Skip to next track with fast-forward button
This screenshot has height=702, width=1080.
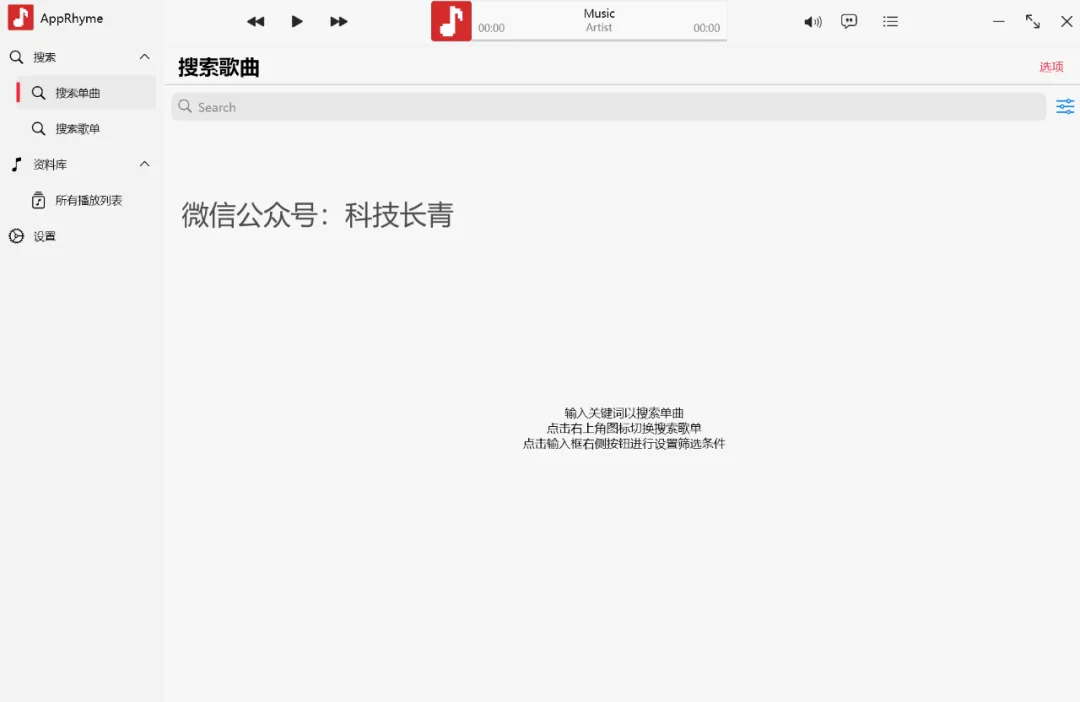point(339,21)
